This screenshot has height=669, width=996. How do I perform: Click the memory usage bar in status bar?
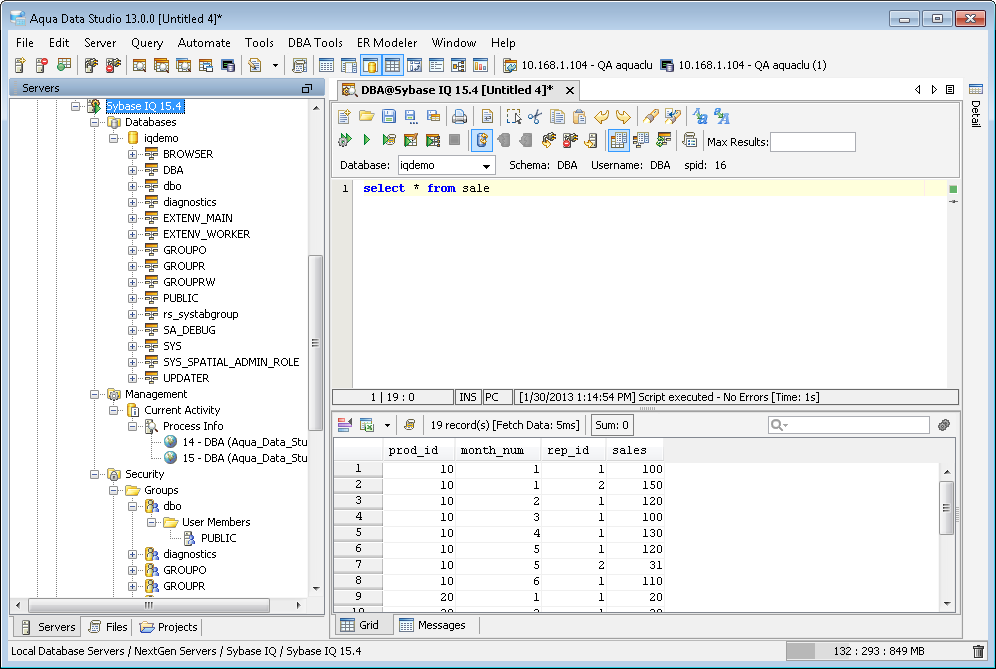(876, 651)
